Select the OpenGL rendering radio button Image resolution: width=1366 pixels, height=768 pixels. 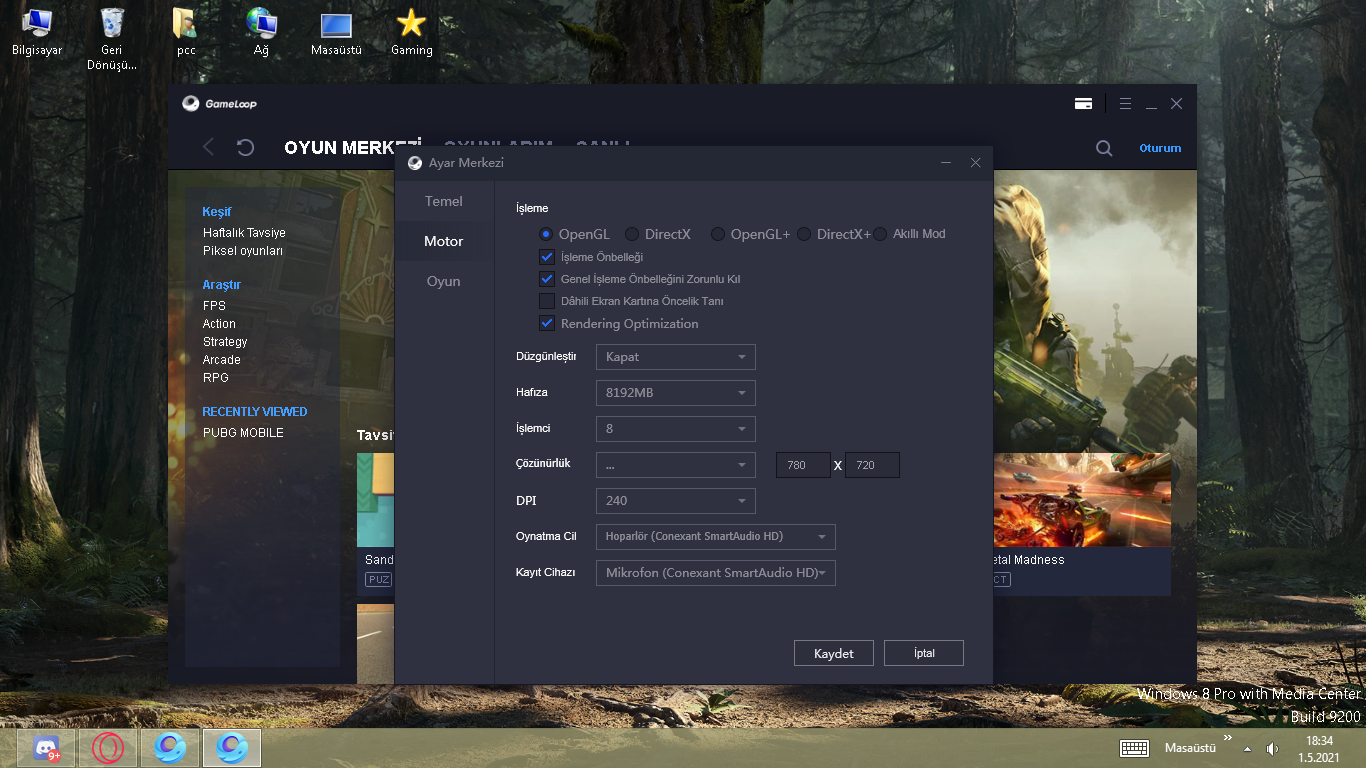click(546, 234)
